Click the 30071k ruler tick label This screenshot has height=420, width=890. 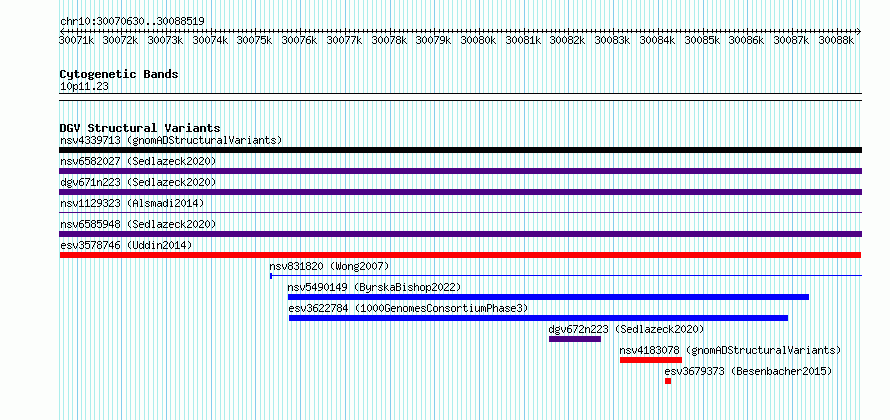76,40
